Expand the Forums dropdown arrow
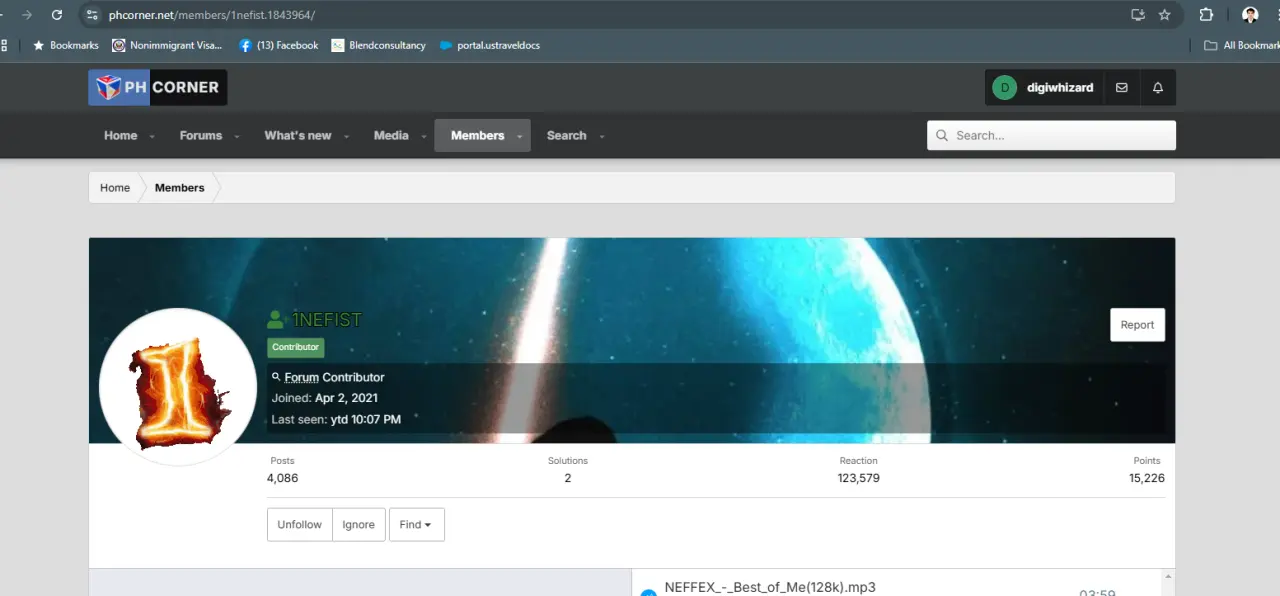Screen dimensions: 1280x596 coord(237,136)
